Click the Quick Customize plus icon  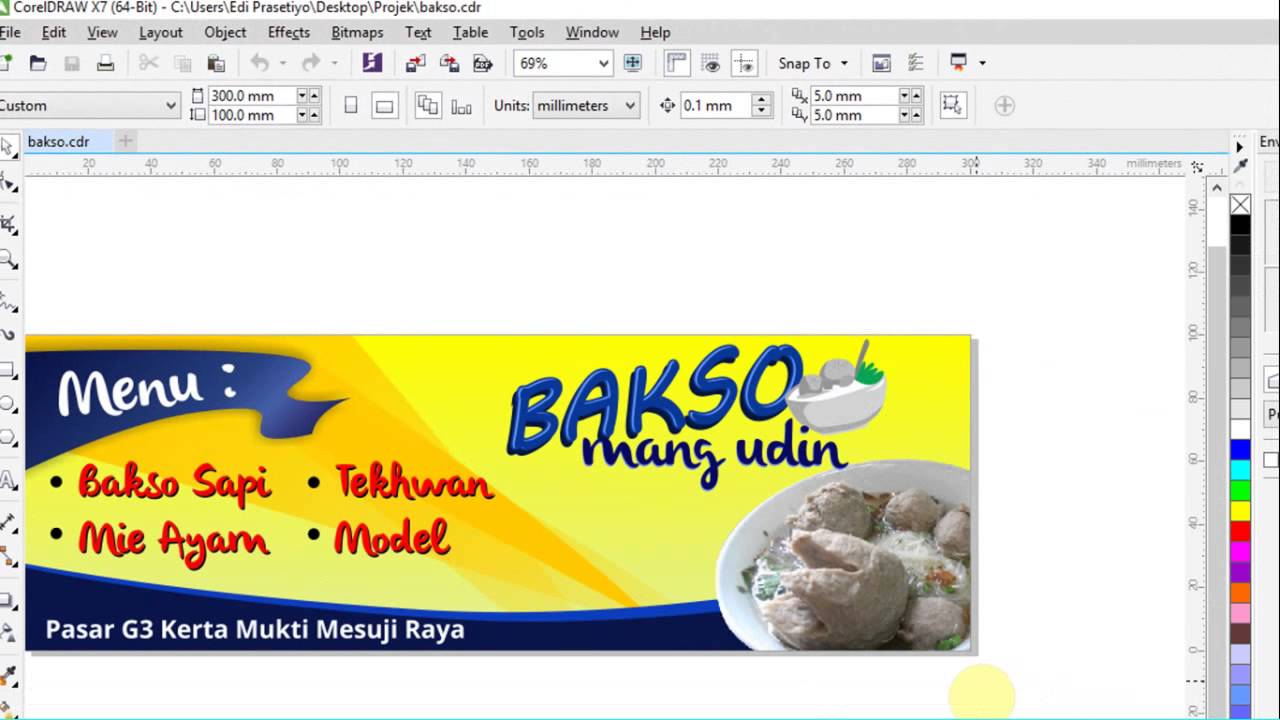click(x=1004, y=105)
